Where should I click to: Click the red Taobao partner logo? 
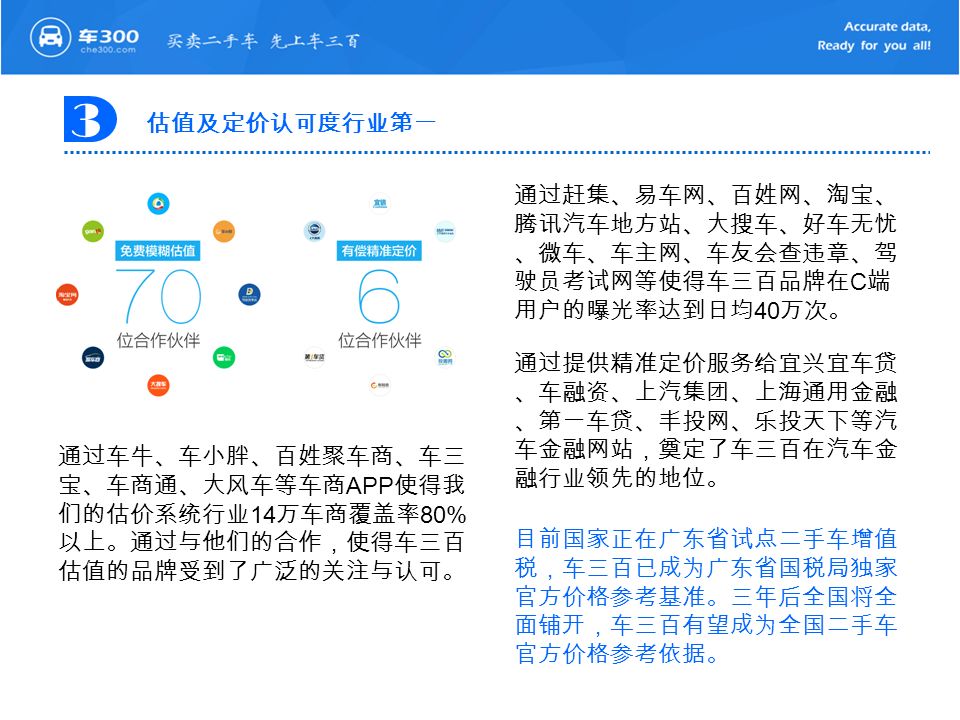point(67,295)
